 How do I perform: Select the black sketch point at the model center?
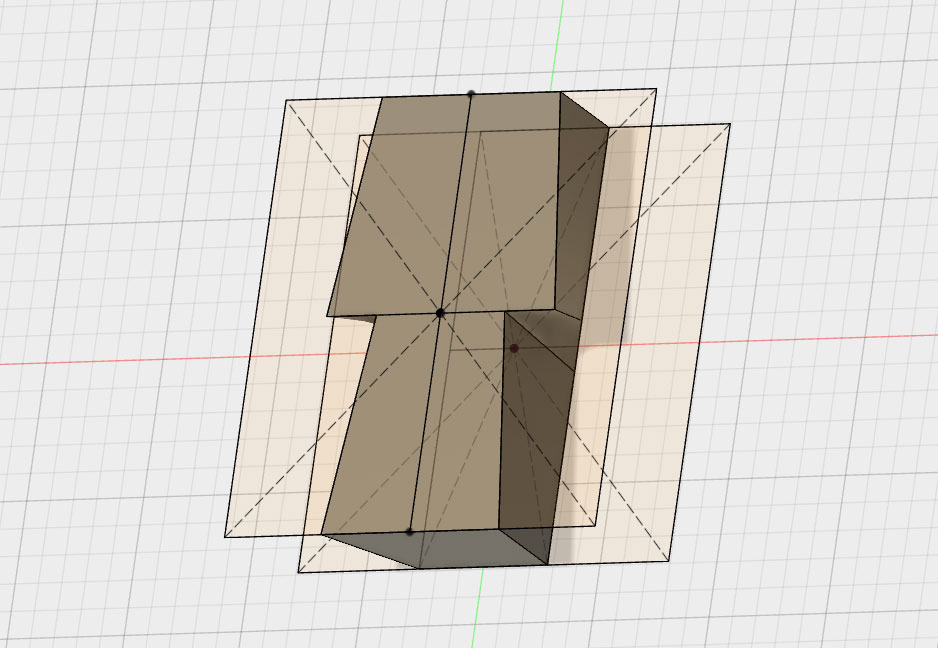(x=440, y=313)
